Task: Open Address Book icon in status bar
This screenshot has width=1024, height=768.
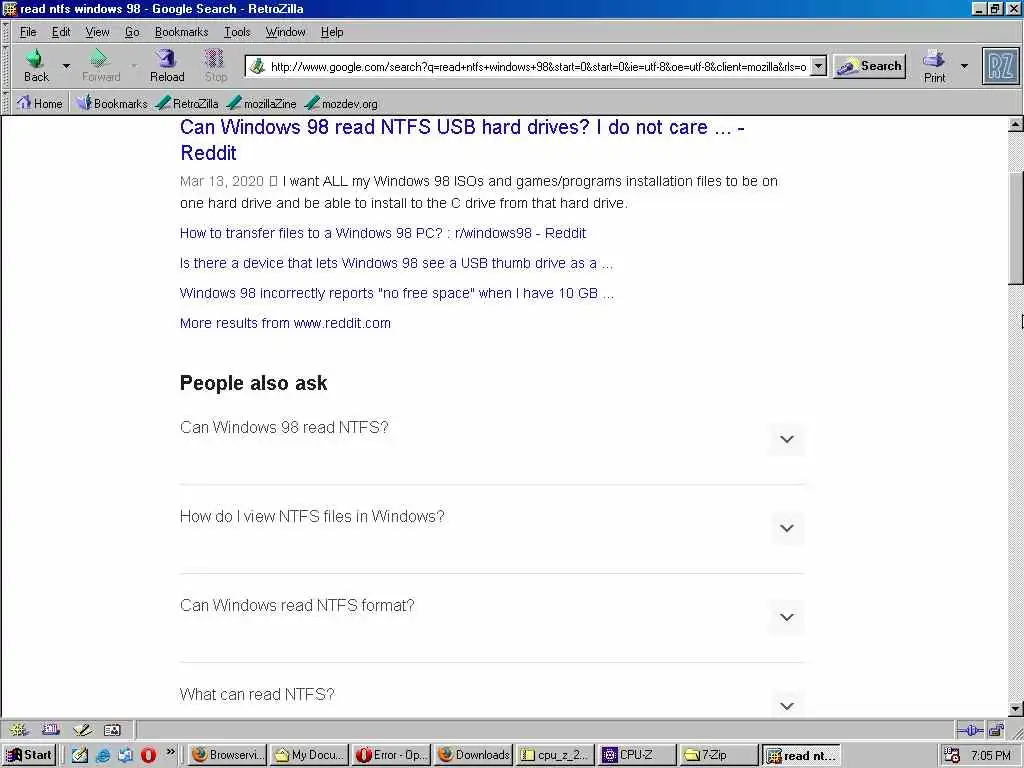Action: [x=112, y=729]
